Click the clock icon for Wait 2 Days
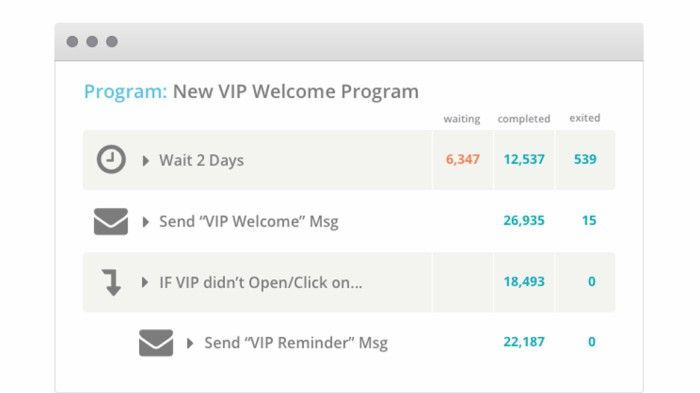 [x=111, y=159]
